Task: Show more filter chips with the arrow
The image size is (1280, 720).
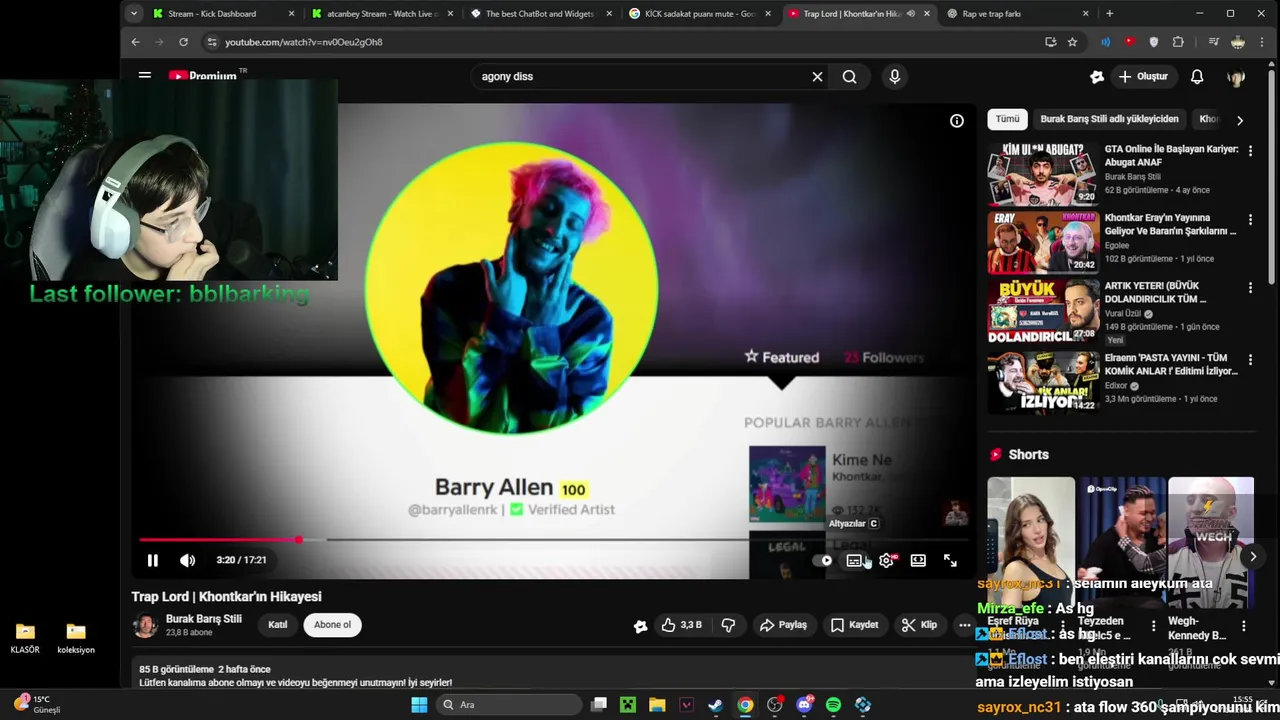Action: [x=1240, y=120]
